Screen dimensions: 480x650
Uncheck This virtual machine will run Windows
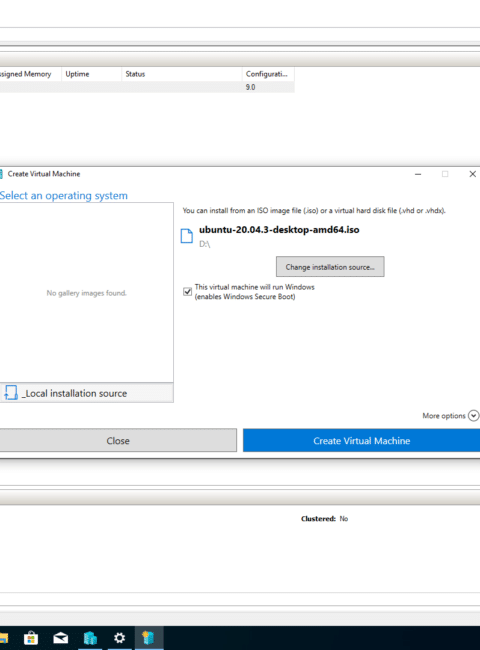click(187, 291)
